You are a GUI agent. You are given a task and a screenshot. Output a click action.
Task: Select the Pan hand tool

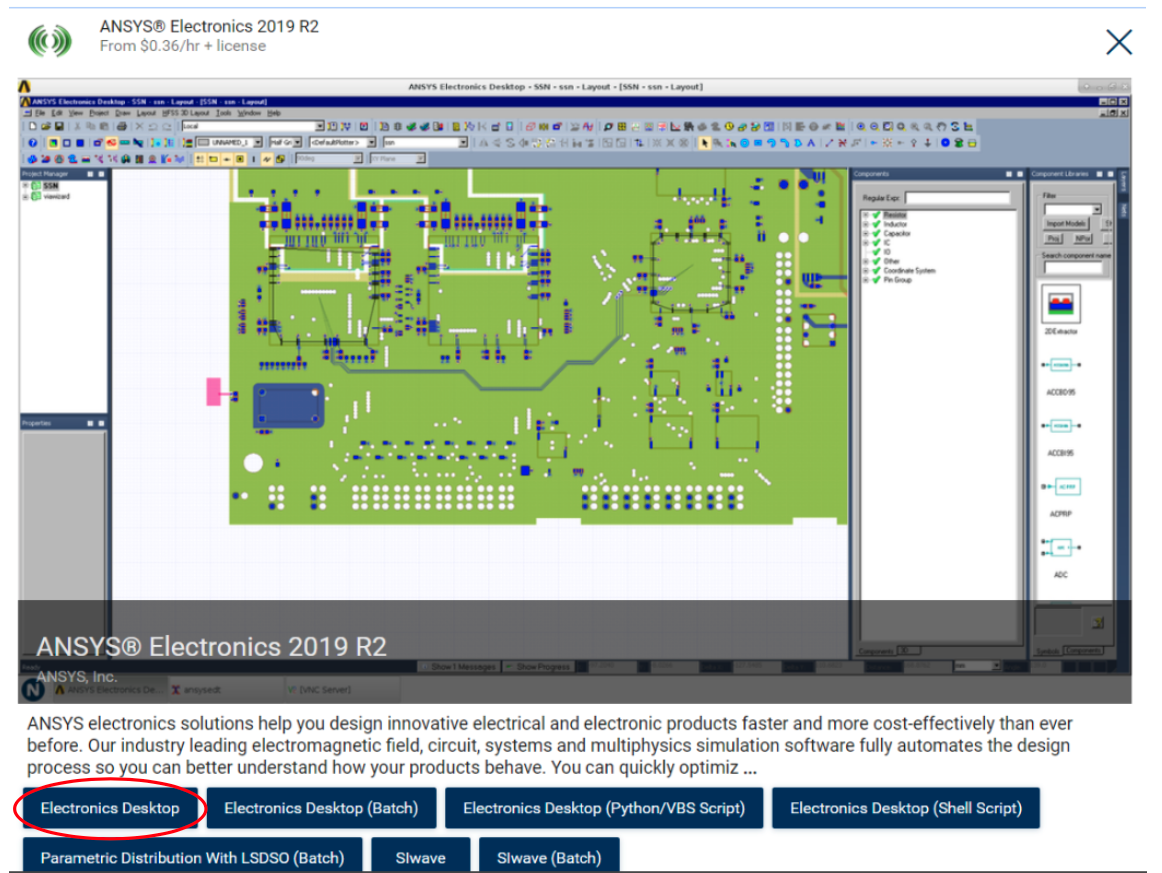tap(941, 127)
